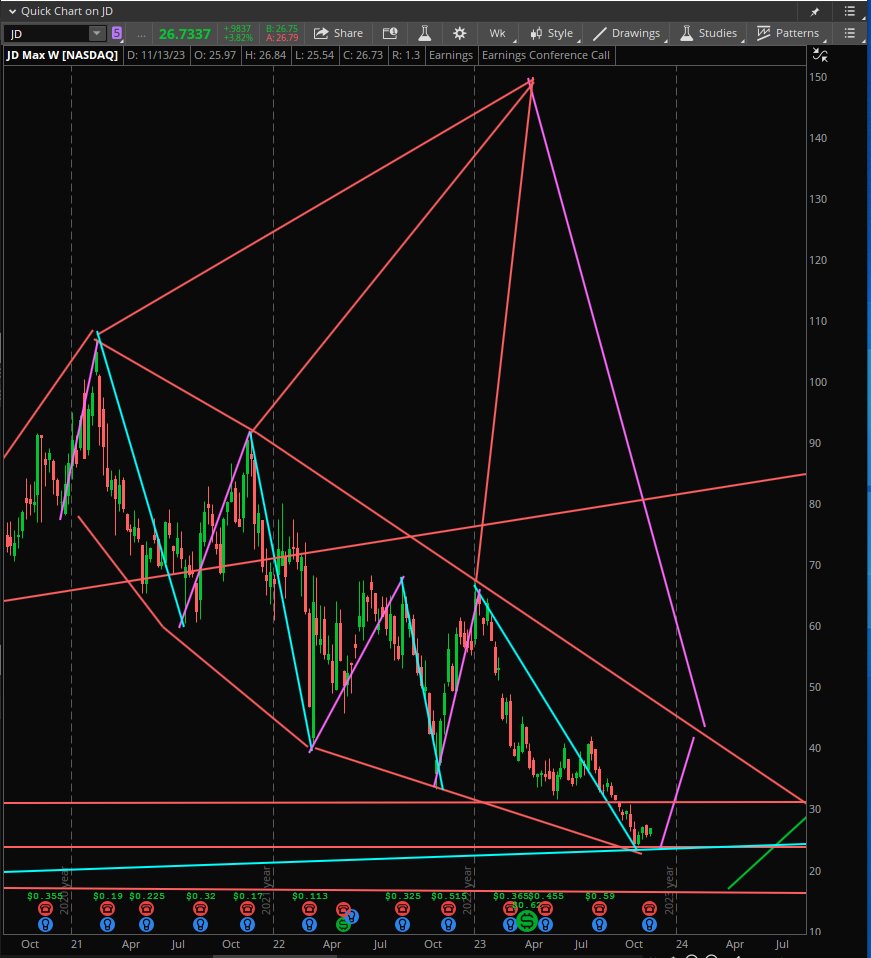Click the R: 1.3 range value
Viewport: 871px width, 958px height.
[x=406, y=55]
